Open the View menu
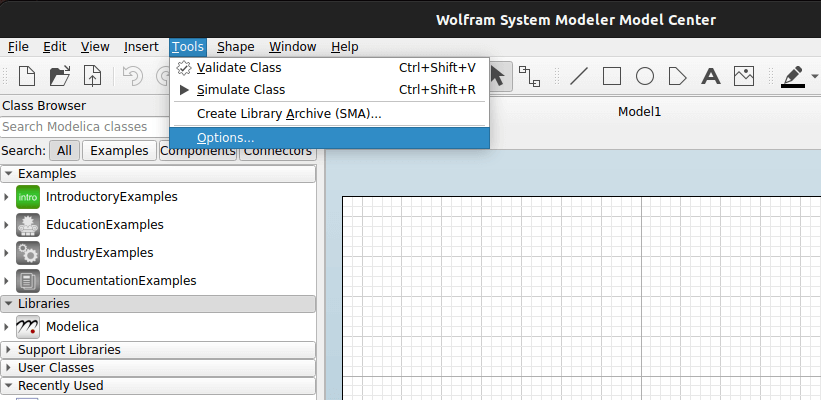Viewport: 821px width, 400px height. (x=95, y=47)
